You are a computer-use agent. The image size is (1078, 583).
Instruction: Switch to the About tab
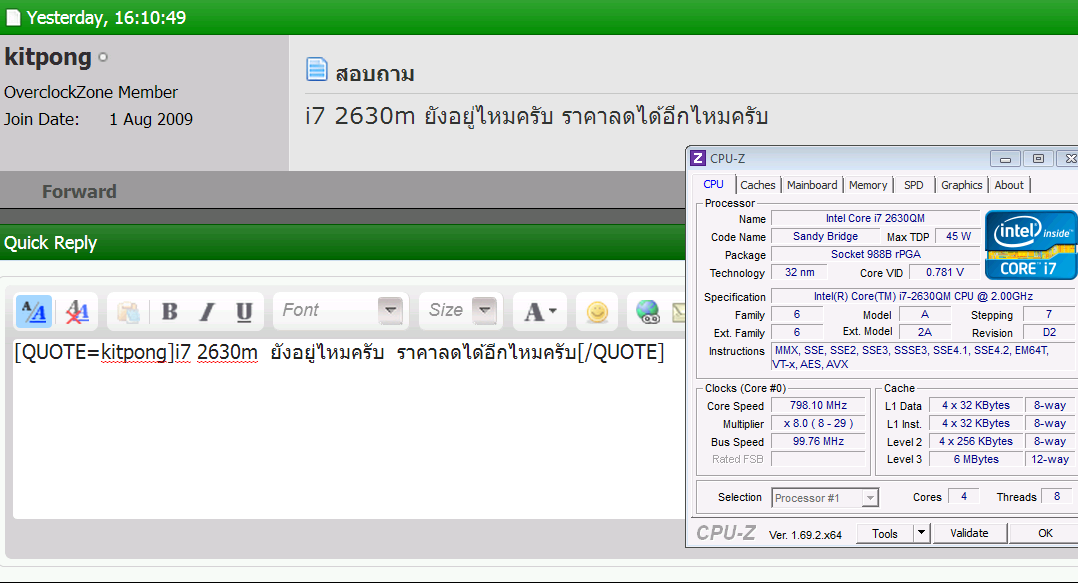[1009, 185]
